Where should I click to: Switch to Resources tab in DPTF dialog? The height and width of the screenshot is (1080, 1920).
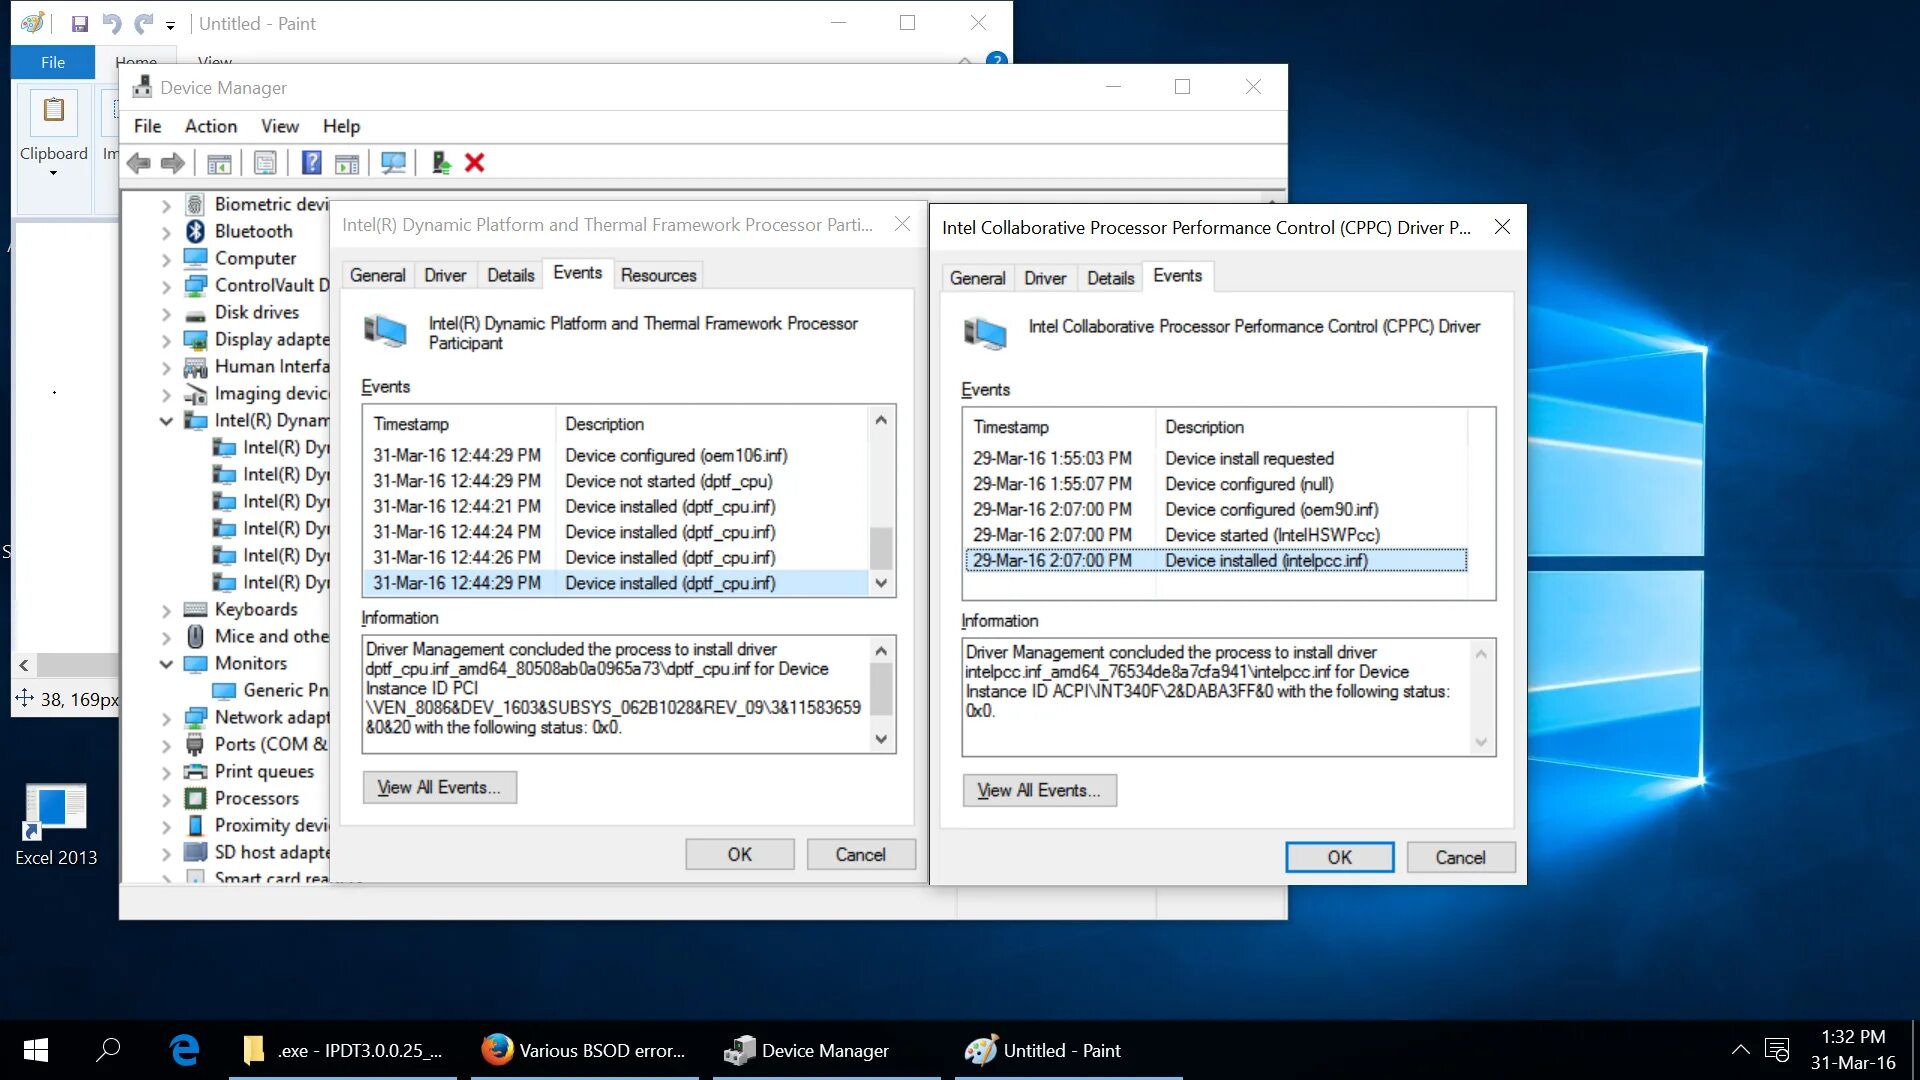tap(658, 275)
